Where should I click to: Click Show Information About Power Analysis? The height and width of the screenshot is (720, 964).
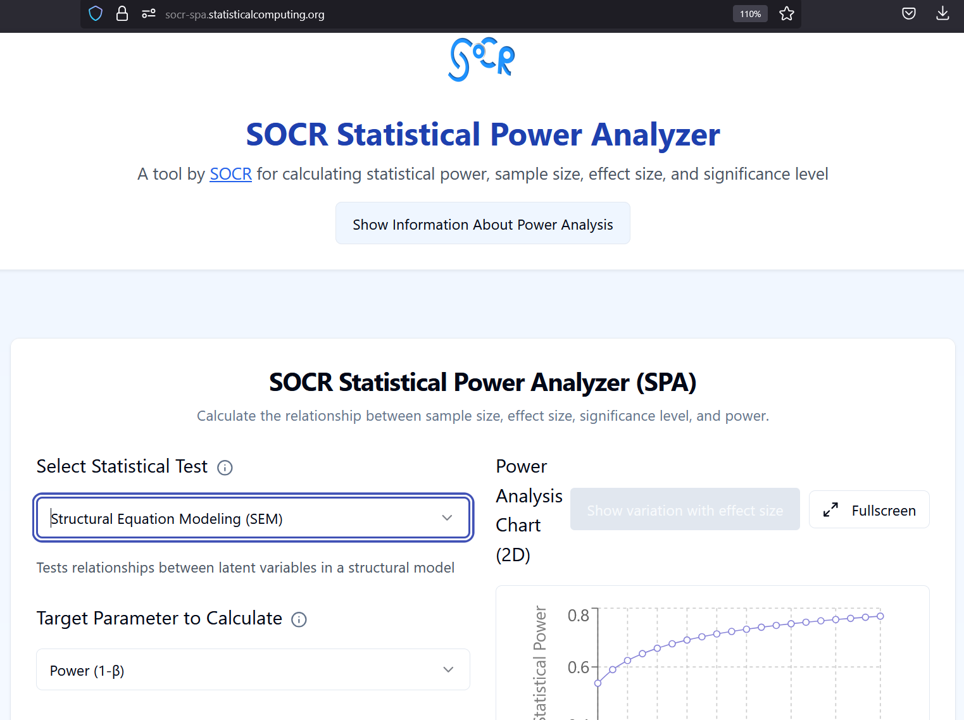pos(482,223)
